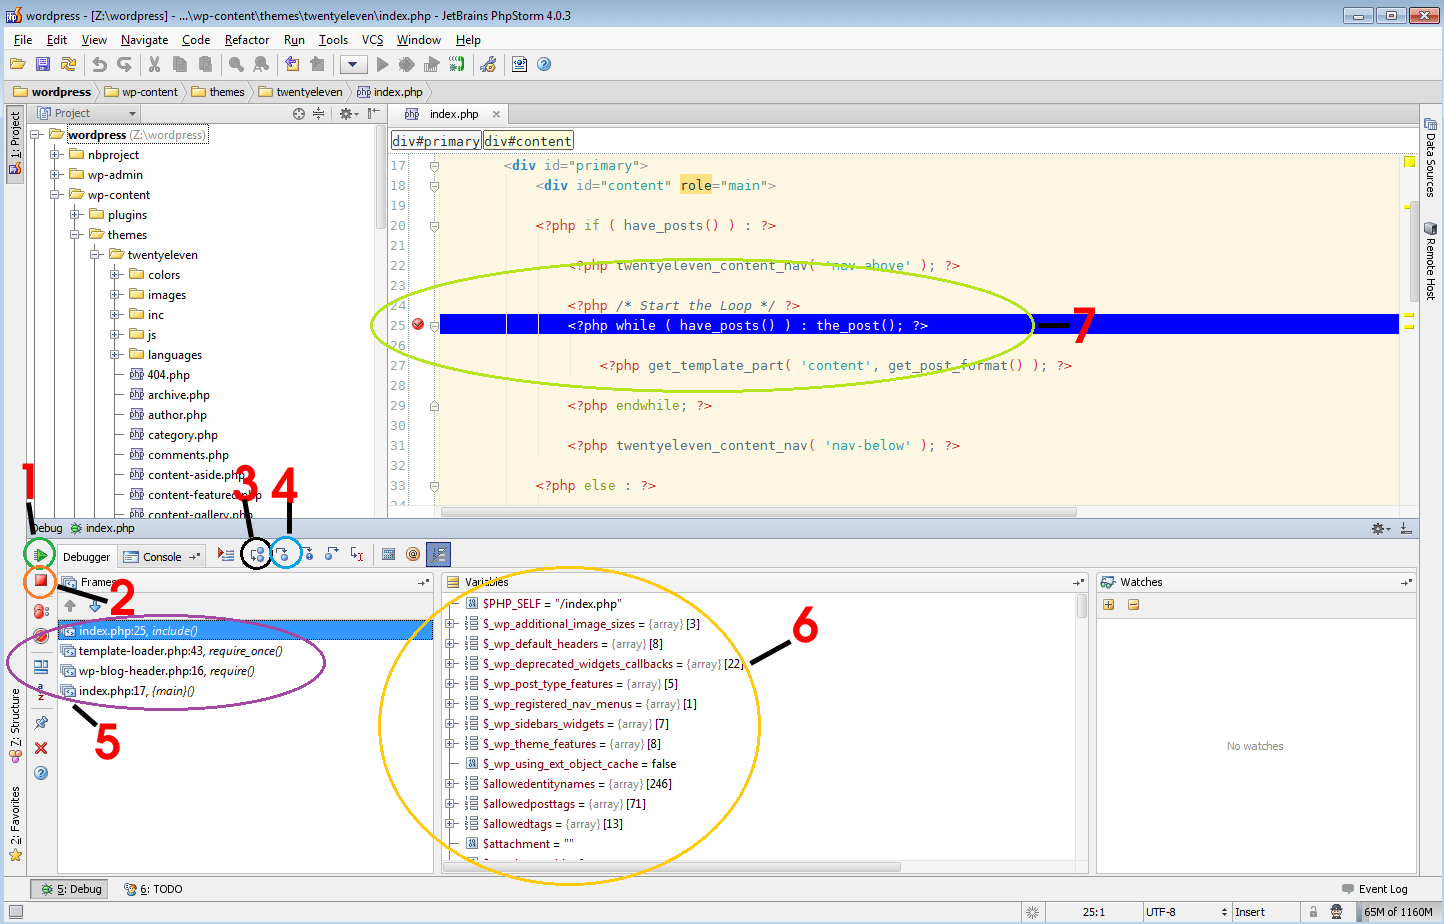This screenshot has height=924, width=1444.
Task: Open the run configuration dropdown in toolbar
Action: tap(353, 64)
